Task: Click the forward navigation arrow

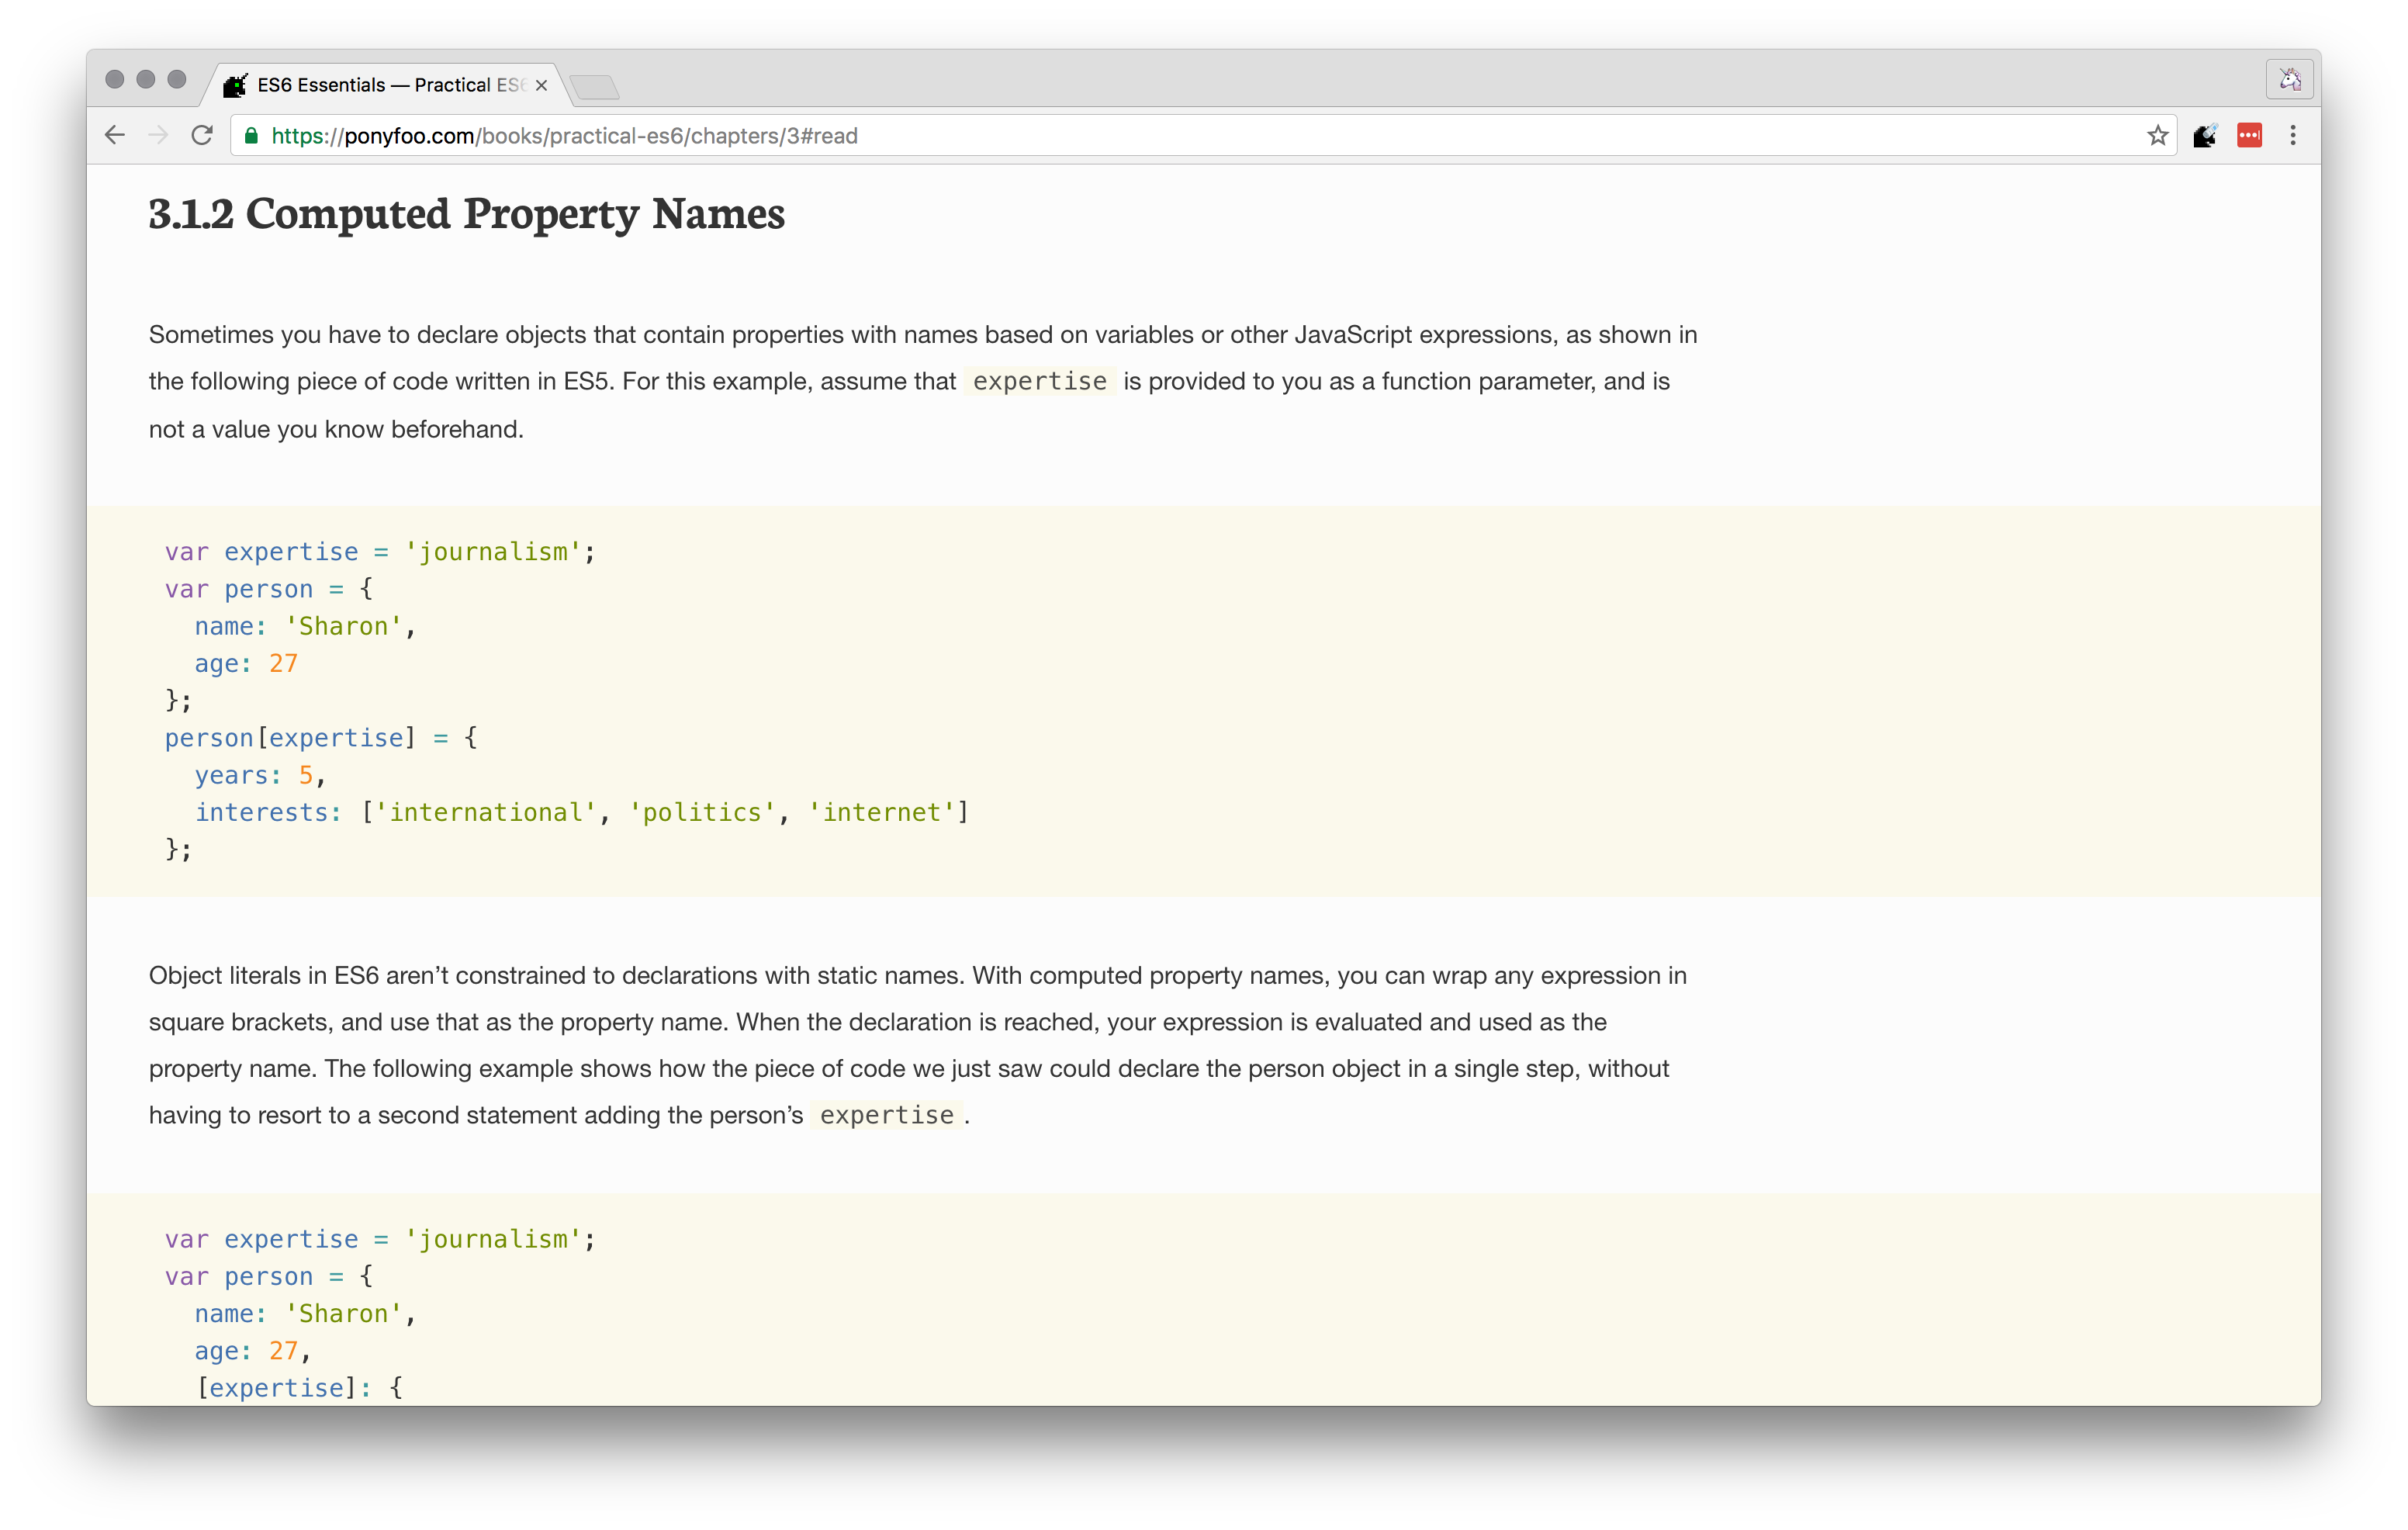Action: [x=158, y=135]
